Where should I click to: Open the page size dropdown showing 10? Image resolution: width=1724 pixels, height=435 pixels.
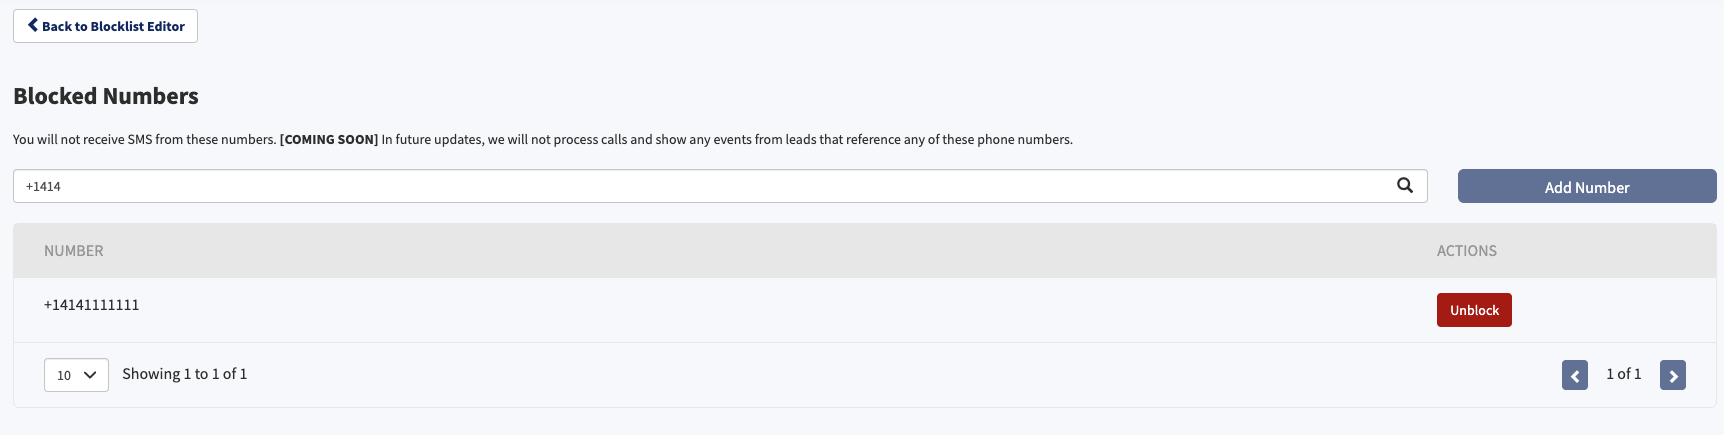point(76,375)
